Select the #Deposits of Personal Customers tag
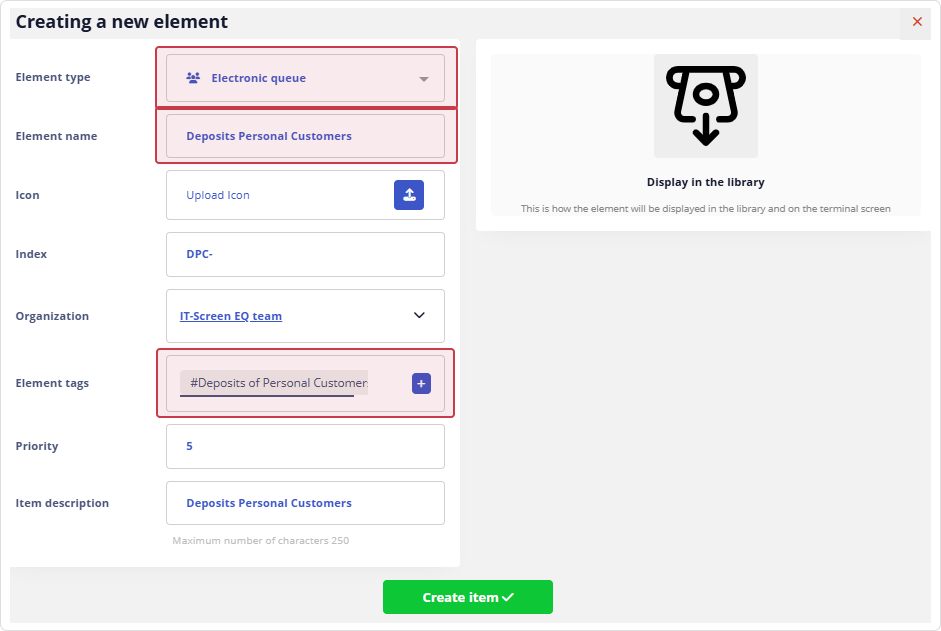Image resolution: width=941 pixels, height=631 pixels. (274, 383)
